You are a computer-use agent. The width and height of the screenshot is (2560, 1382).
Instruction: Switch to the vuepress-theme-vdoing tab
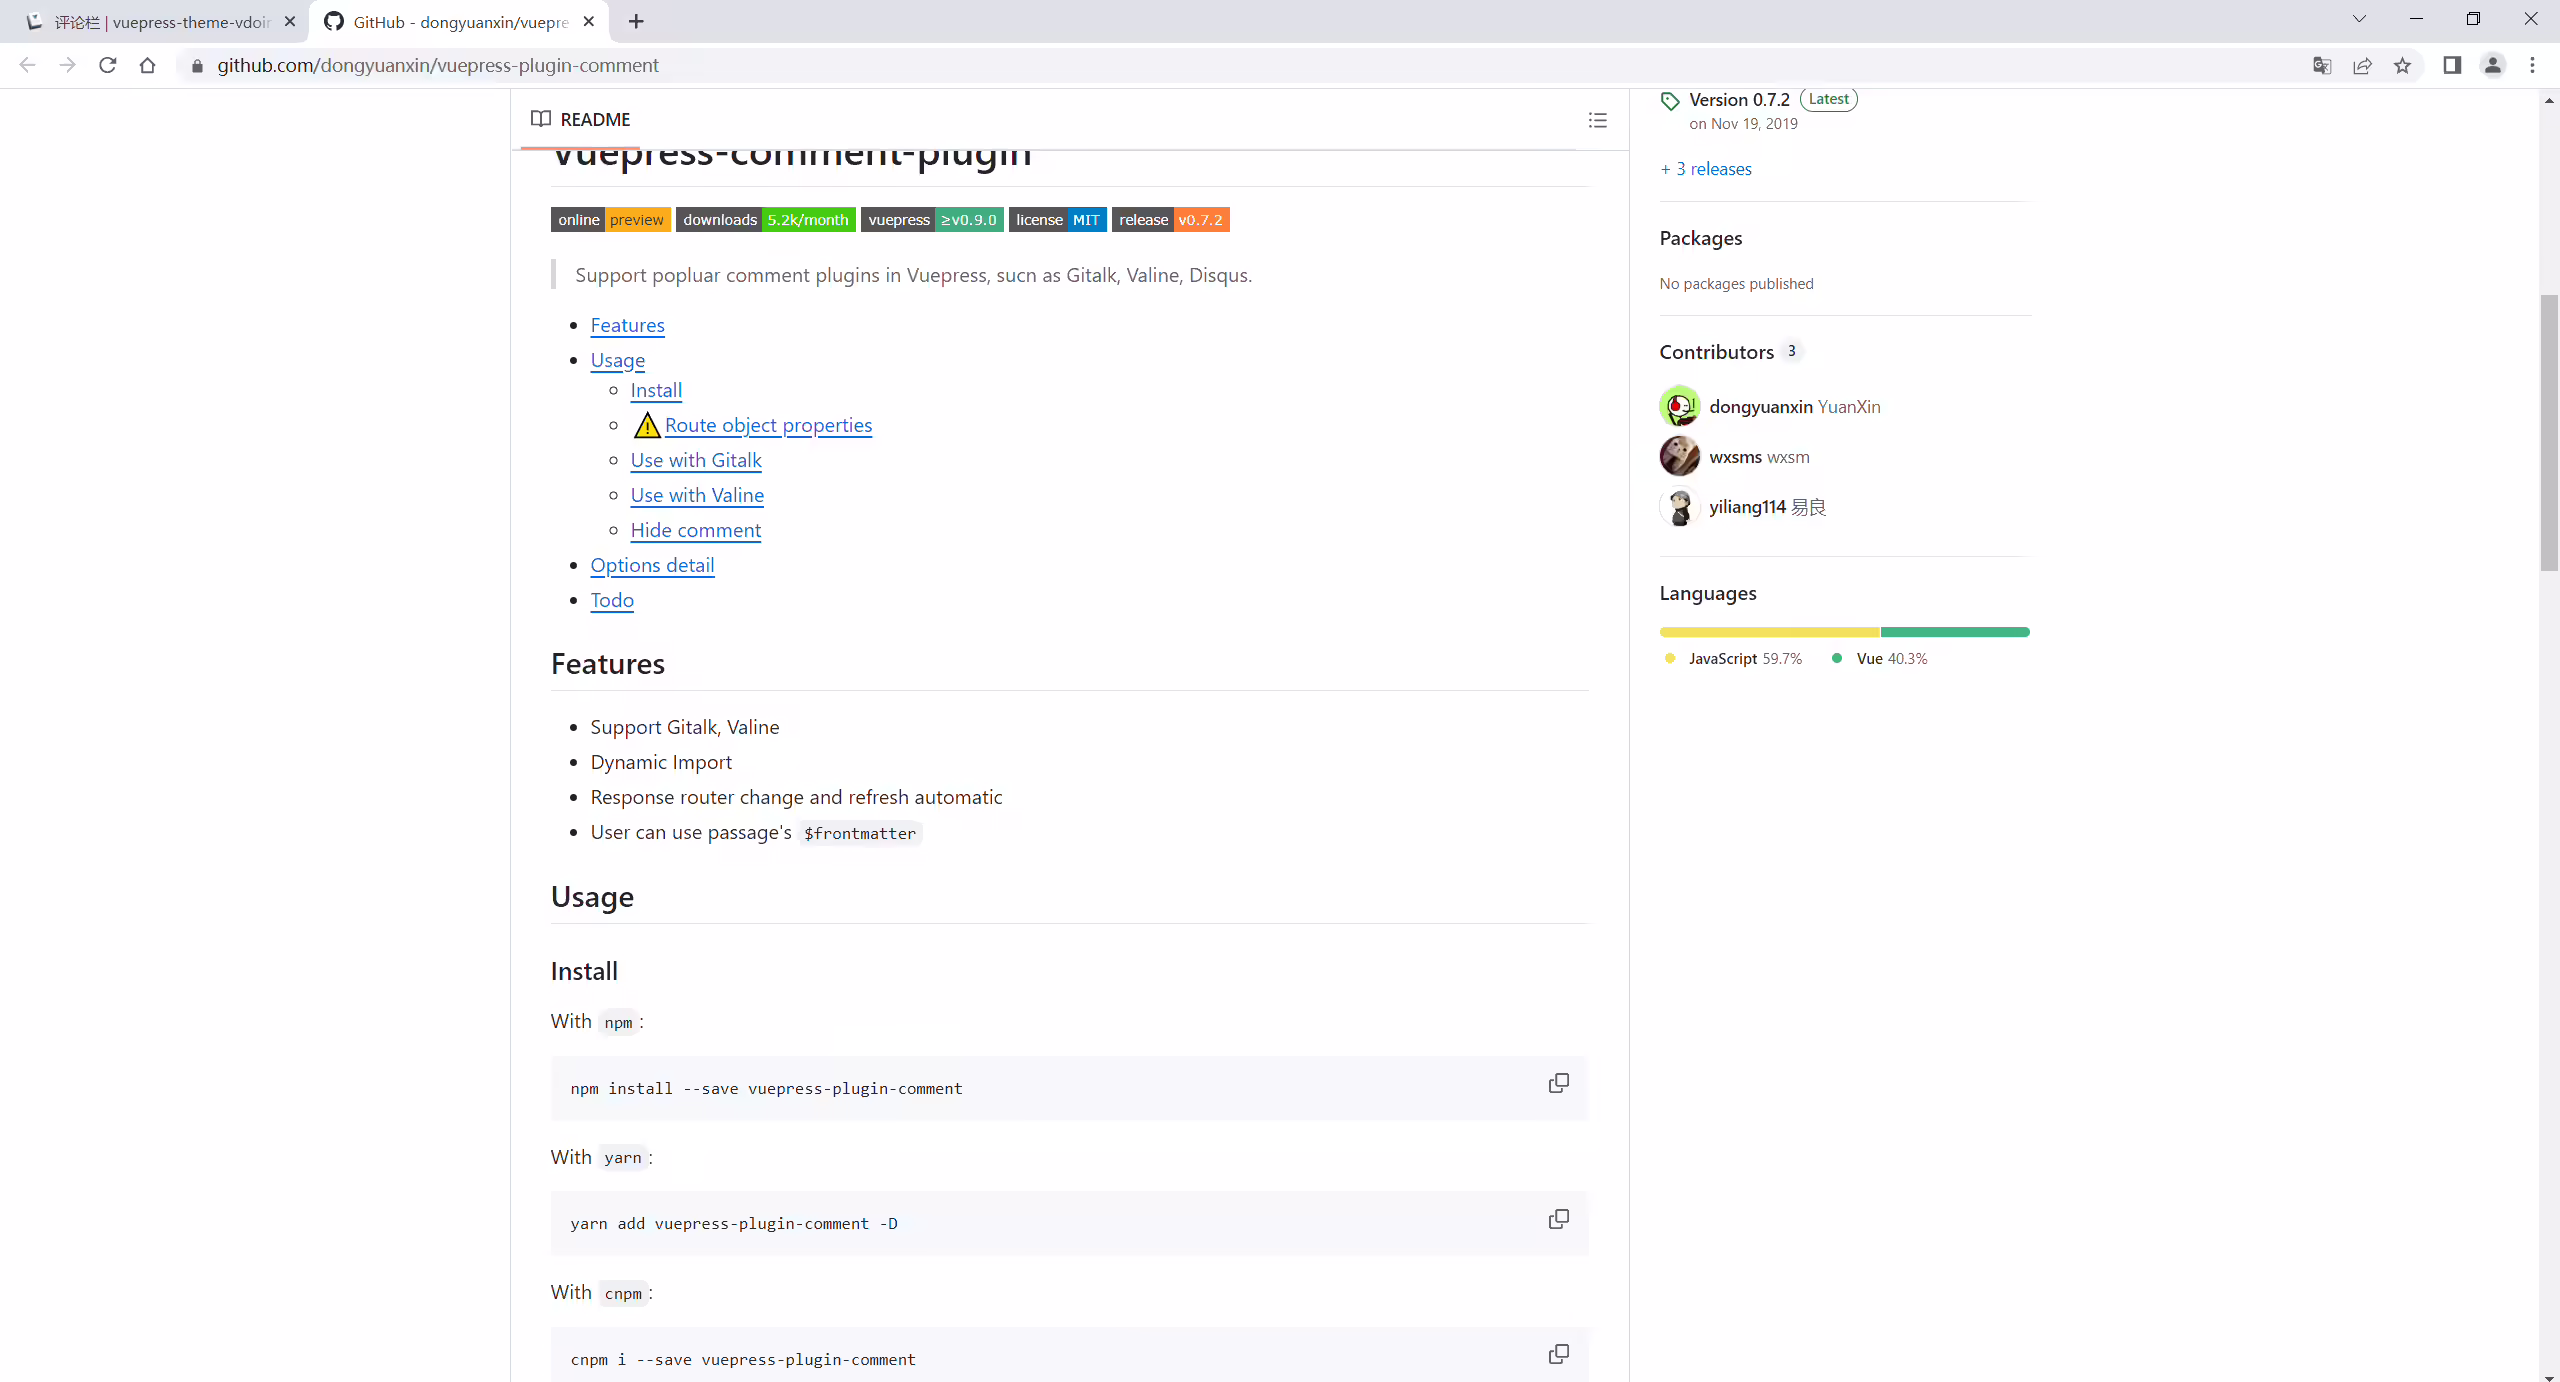point(160,22)
